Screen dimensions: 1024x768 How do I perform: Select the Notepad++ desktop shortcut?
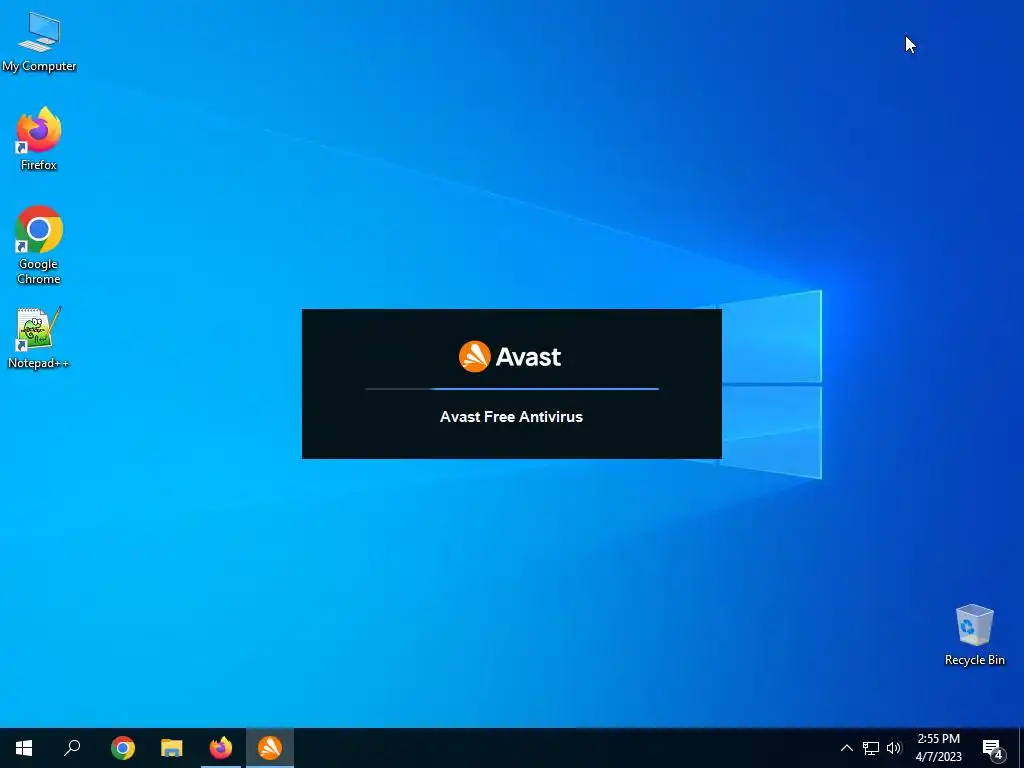(x=39, y=338)
